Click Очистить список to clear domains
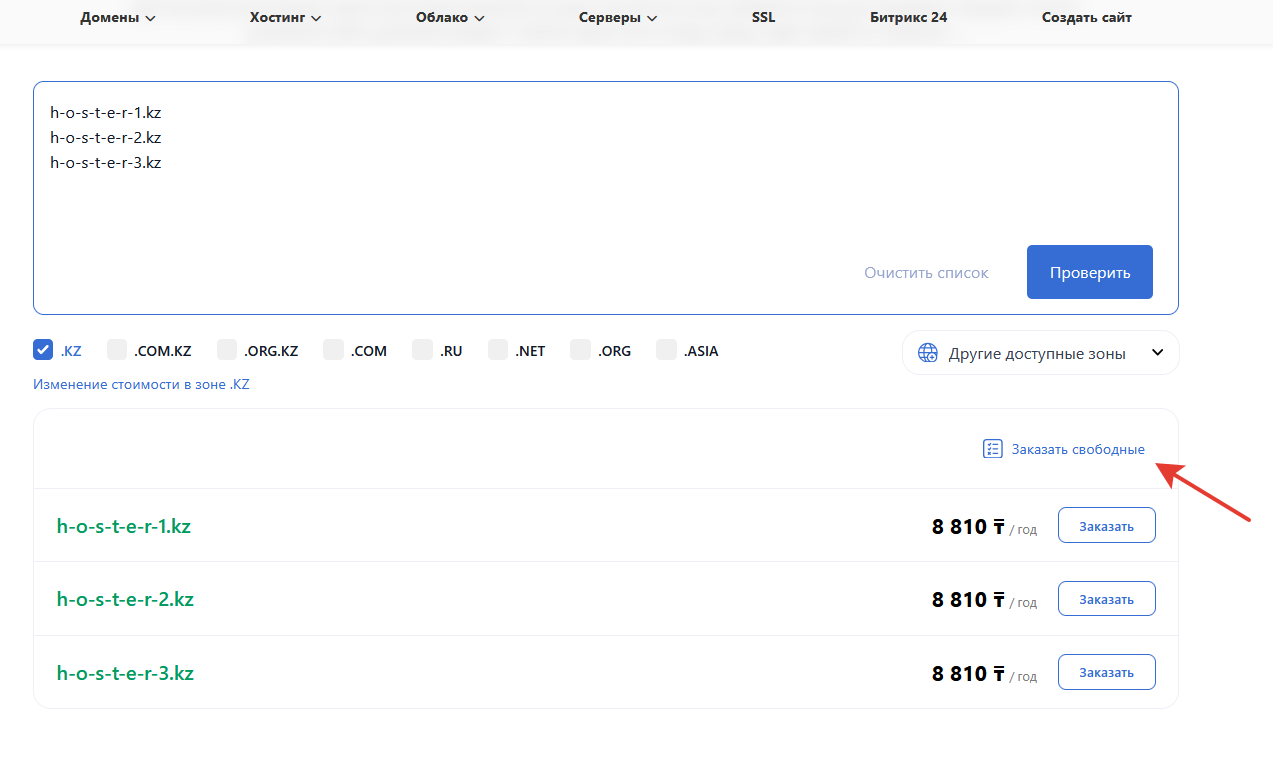The height and width of the screenshot is (765, 1273). [926, 273]
